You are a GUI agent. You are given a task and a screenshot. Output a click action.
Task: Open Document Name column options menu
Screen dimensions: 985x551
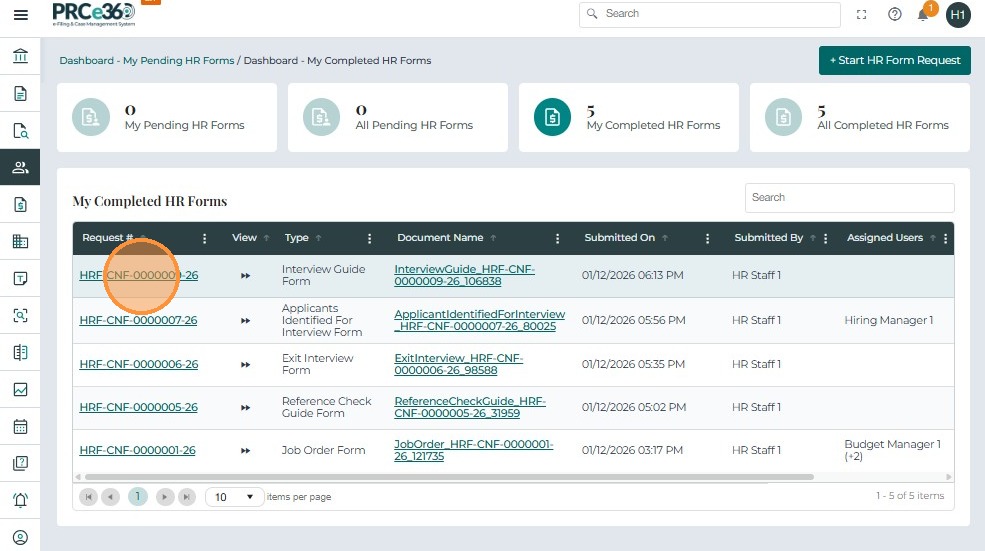558,239
